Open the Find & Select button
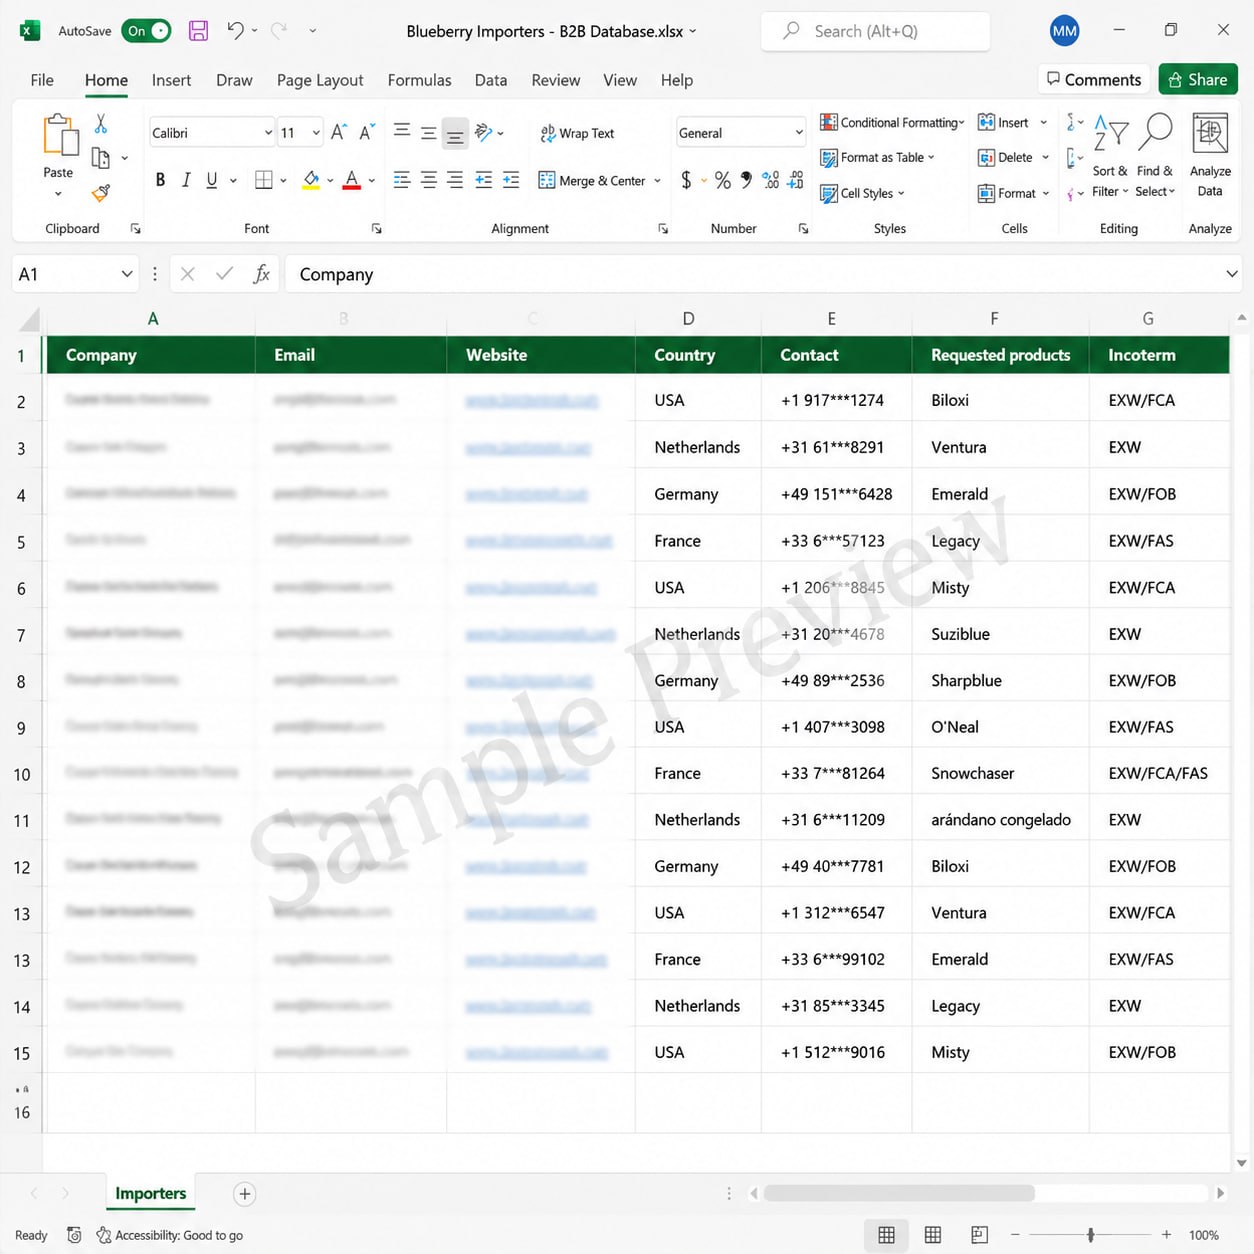The height and width of the screenshot is (1254, 1254). click(x=1155, y=155)
